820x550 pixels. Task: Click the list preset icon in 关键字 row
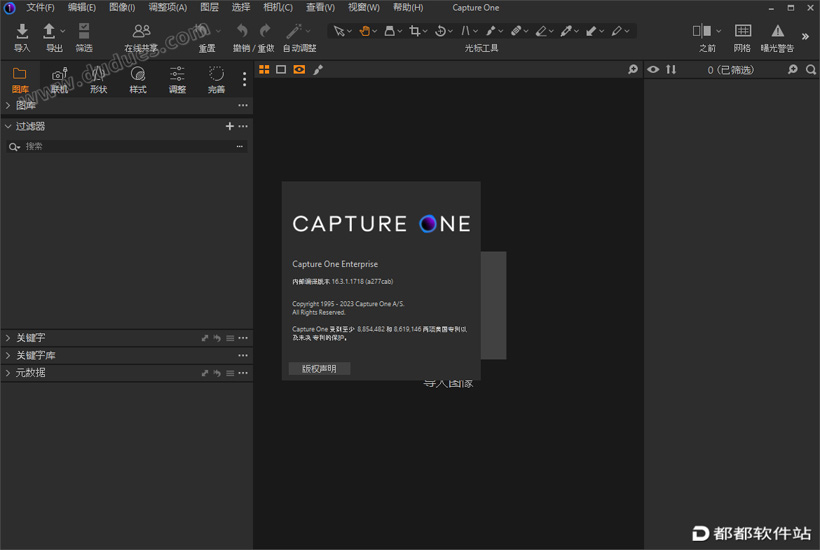[x=230, y=338]
